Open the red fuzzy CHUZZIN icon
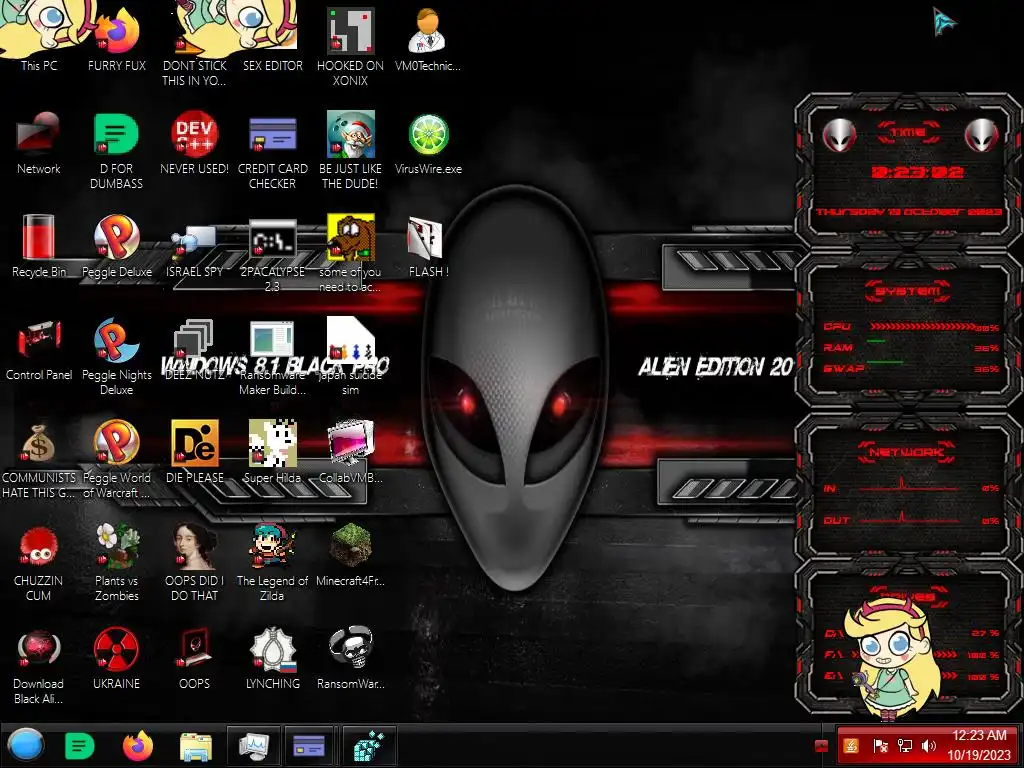 pos(39,562)
